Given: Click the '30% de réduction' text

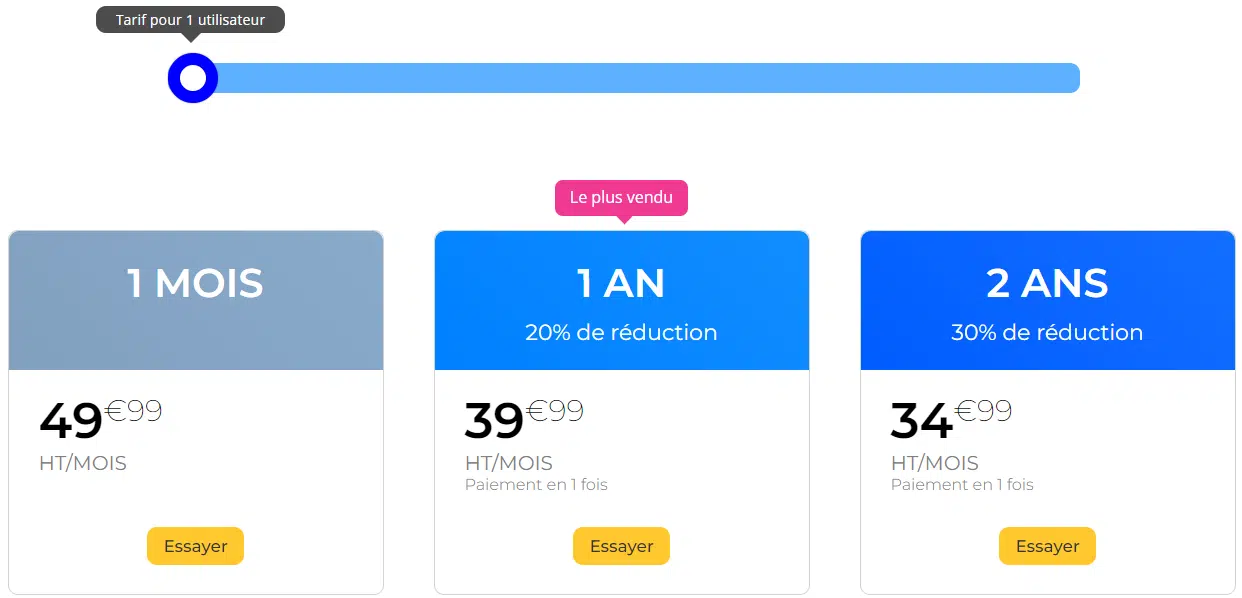Looking at the screenshot, I should [x=1047, y=333].
